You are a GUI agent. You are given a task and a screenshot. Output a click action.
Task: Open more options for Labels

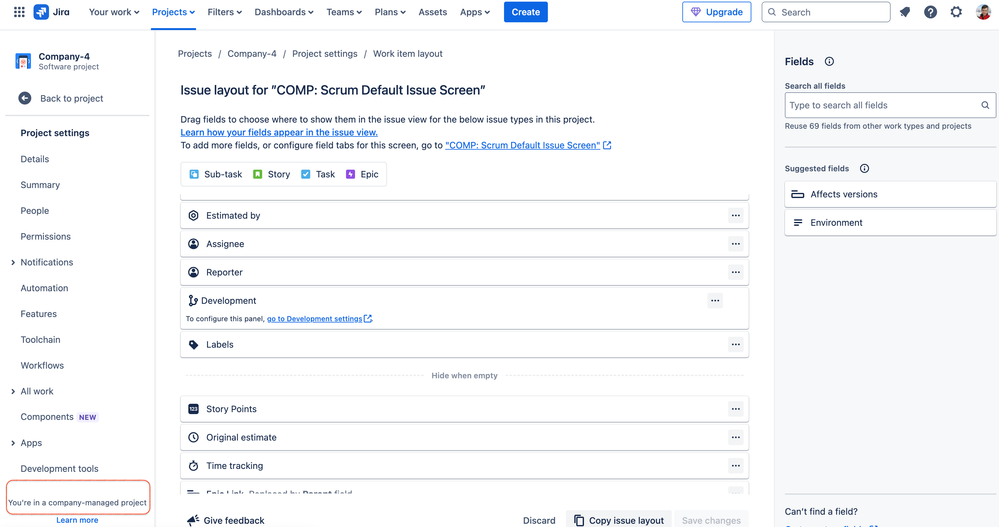coord(735,345)
